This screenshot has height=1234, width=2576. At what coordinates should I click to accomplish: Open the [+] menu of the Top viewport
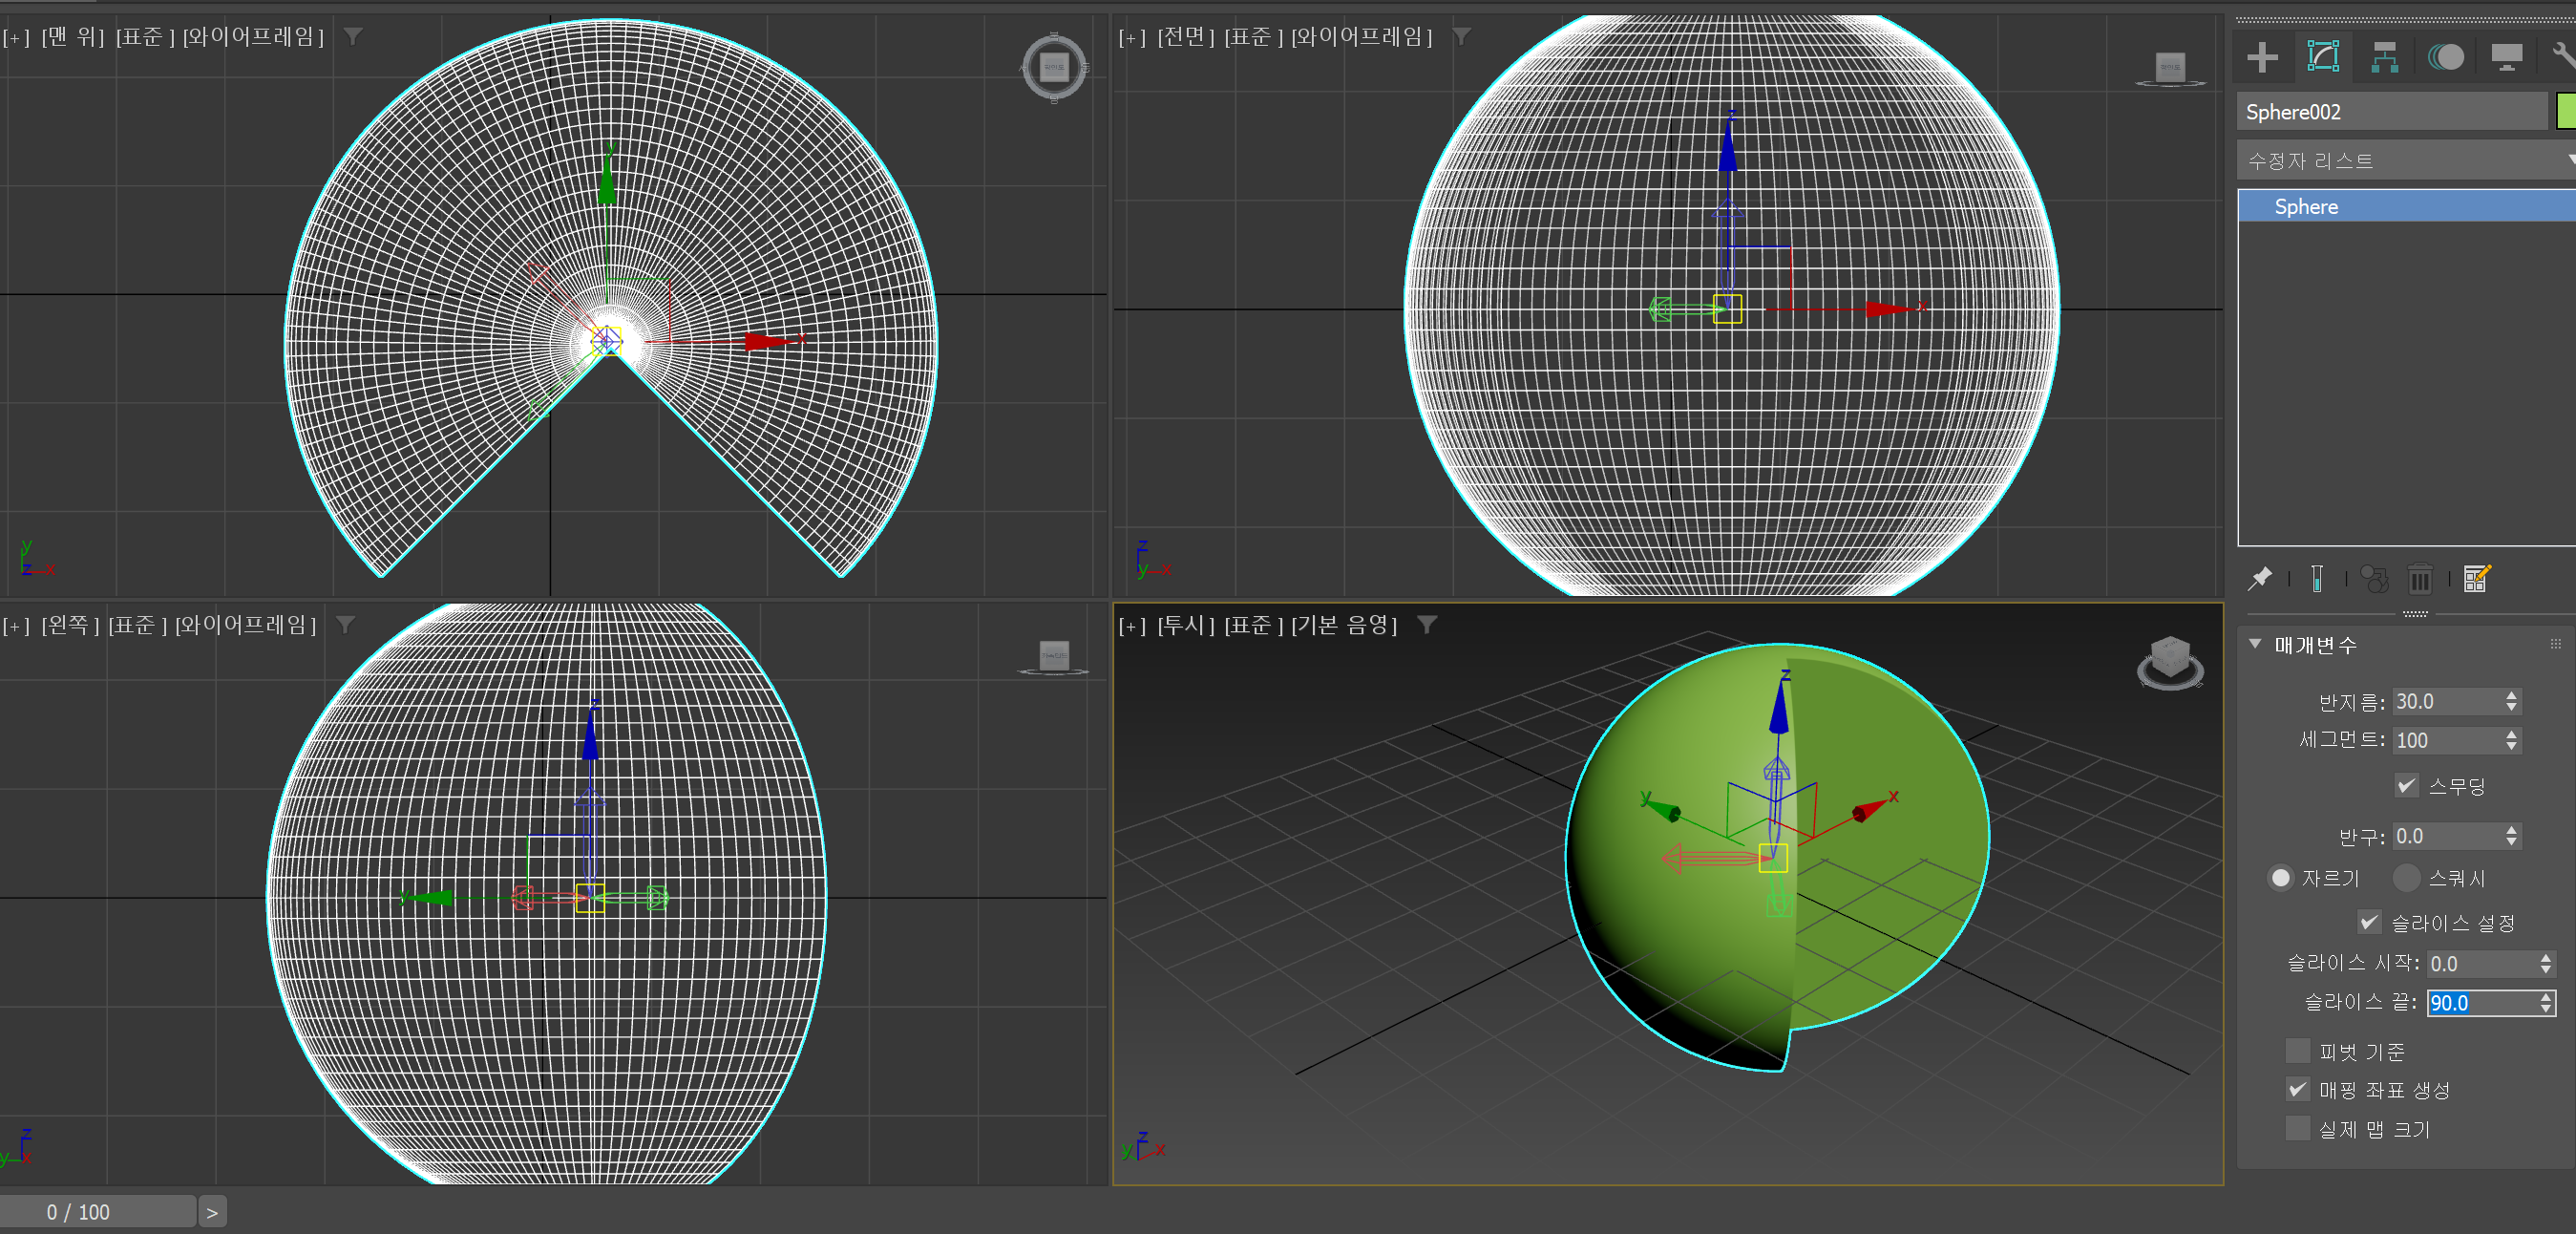(x=16, y=37)
